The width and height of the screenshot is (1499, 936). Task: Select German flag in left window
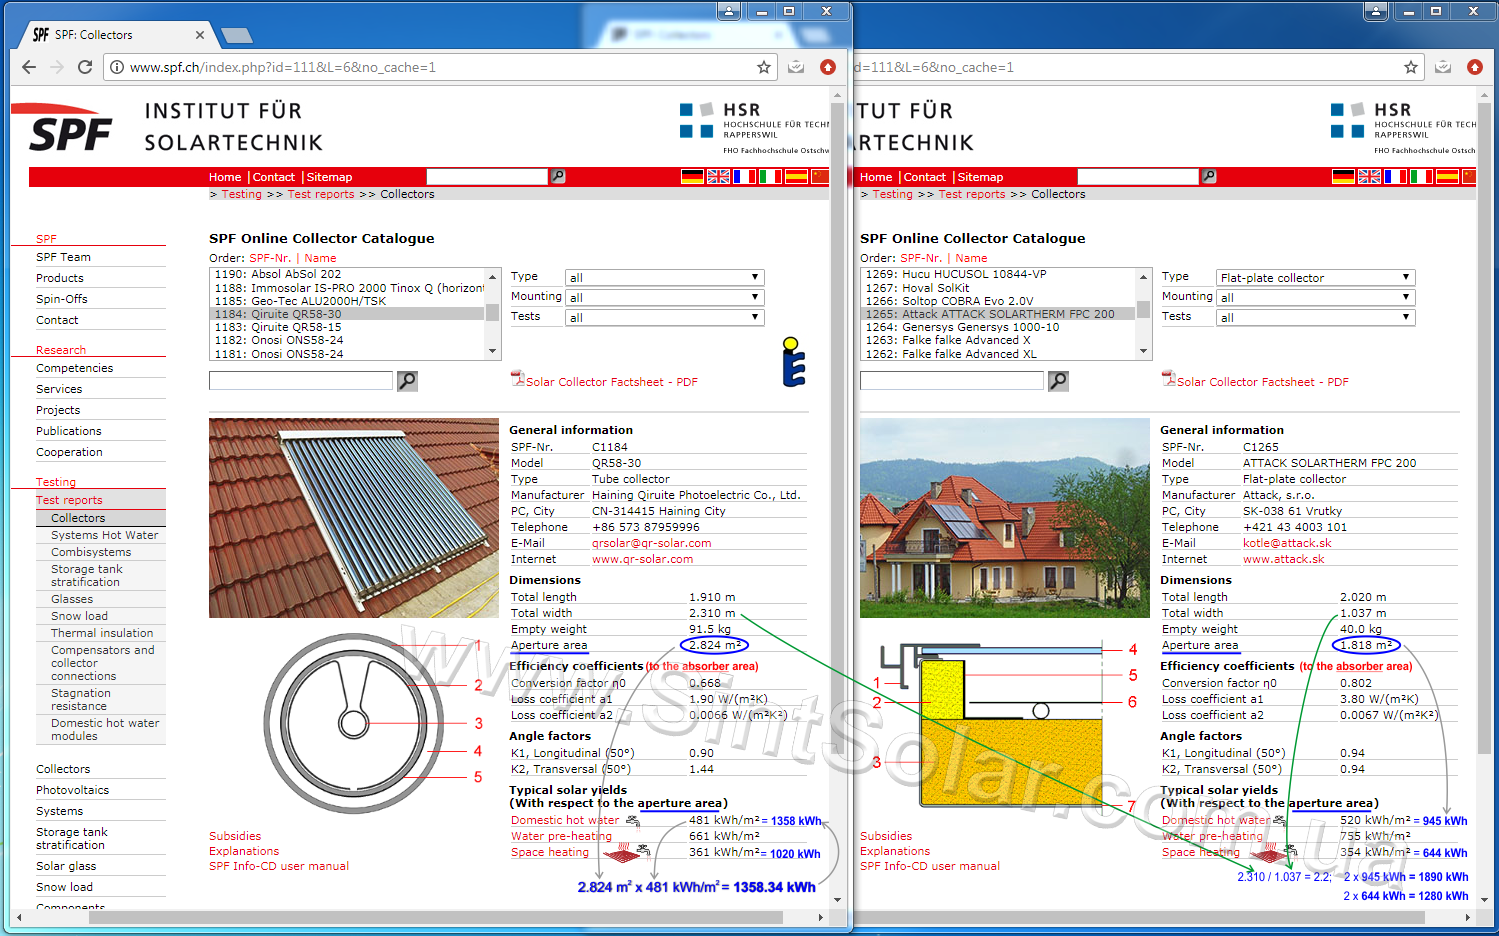pos(692,176)
